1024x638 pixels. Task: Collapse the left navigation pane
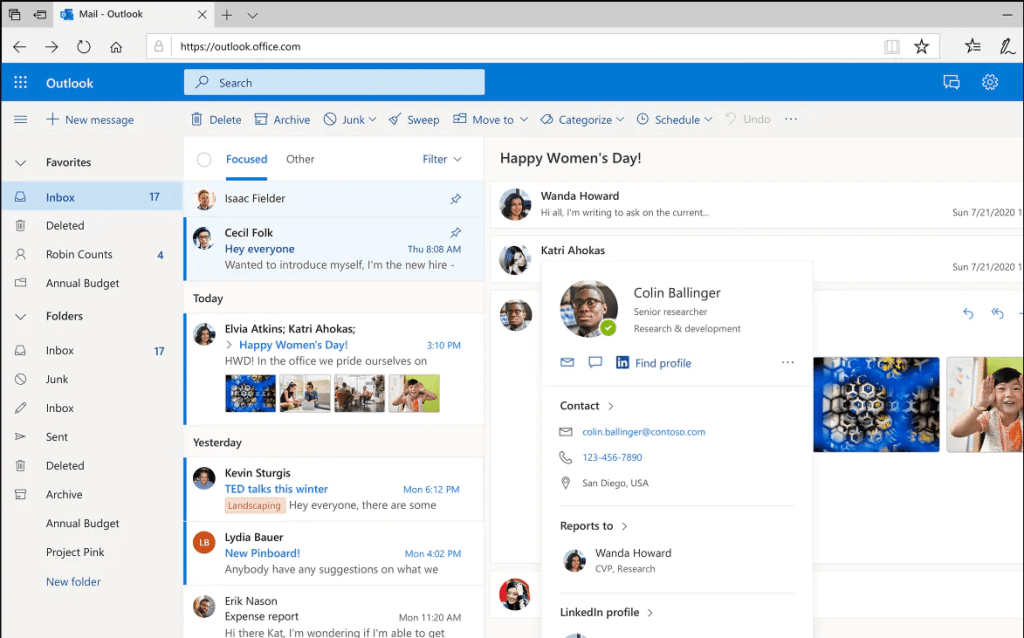pyautogui.click(x=20, y=118)
